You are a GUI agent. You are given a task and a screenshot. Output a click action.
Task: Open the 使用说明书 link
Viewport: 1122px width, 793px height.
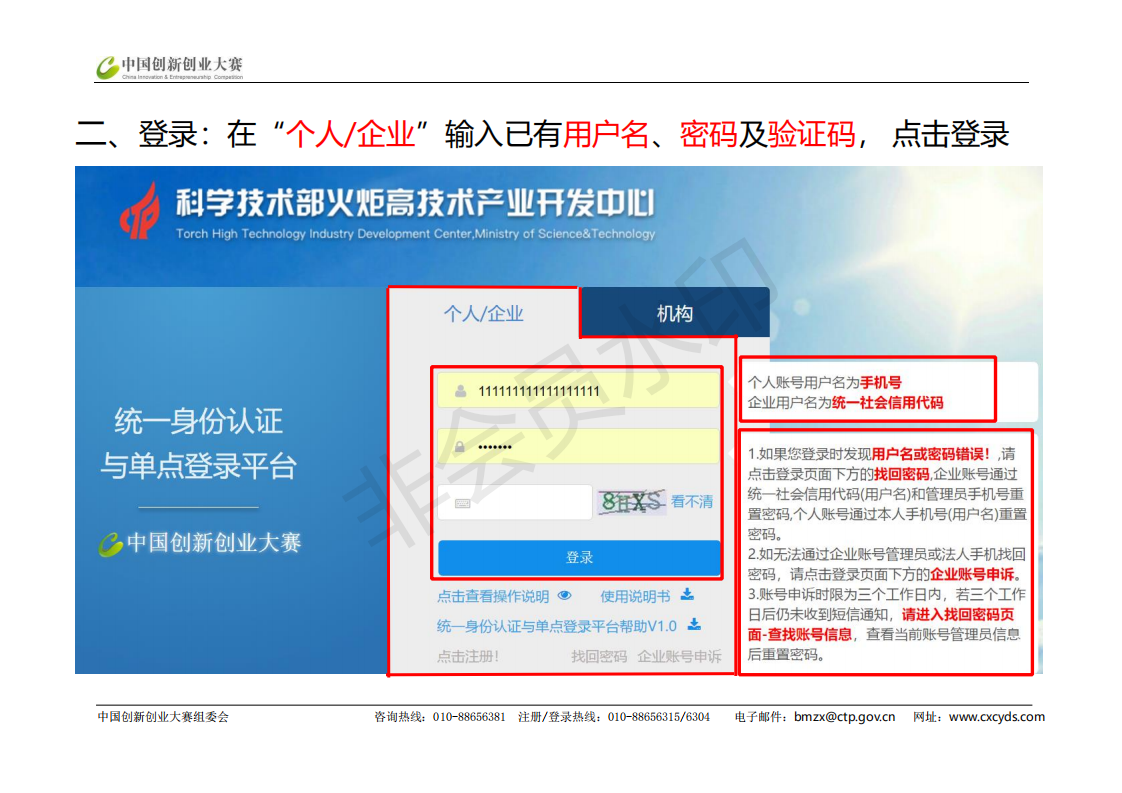click(635, 596)
